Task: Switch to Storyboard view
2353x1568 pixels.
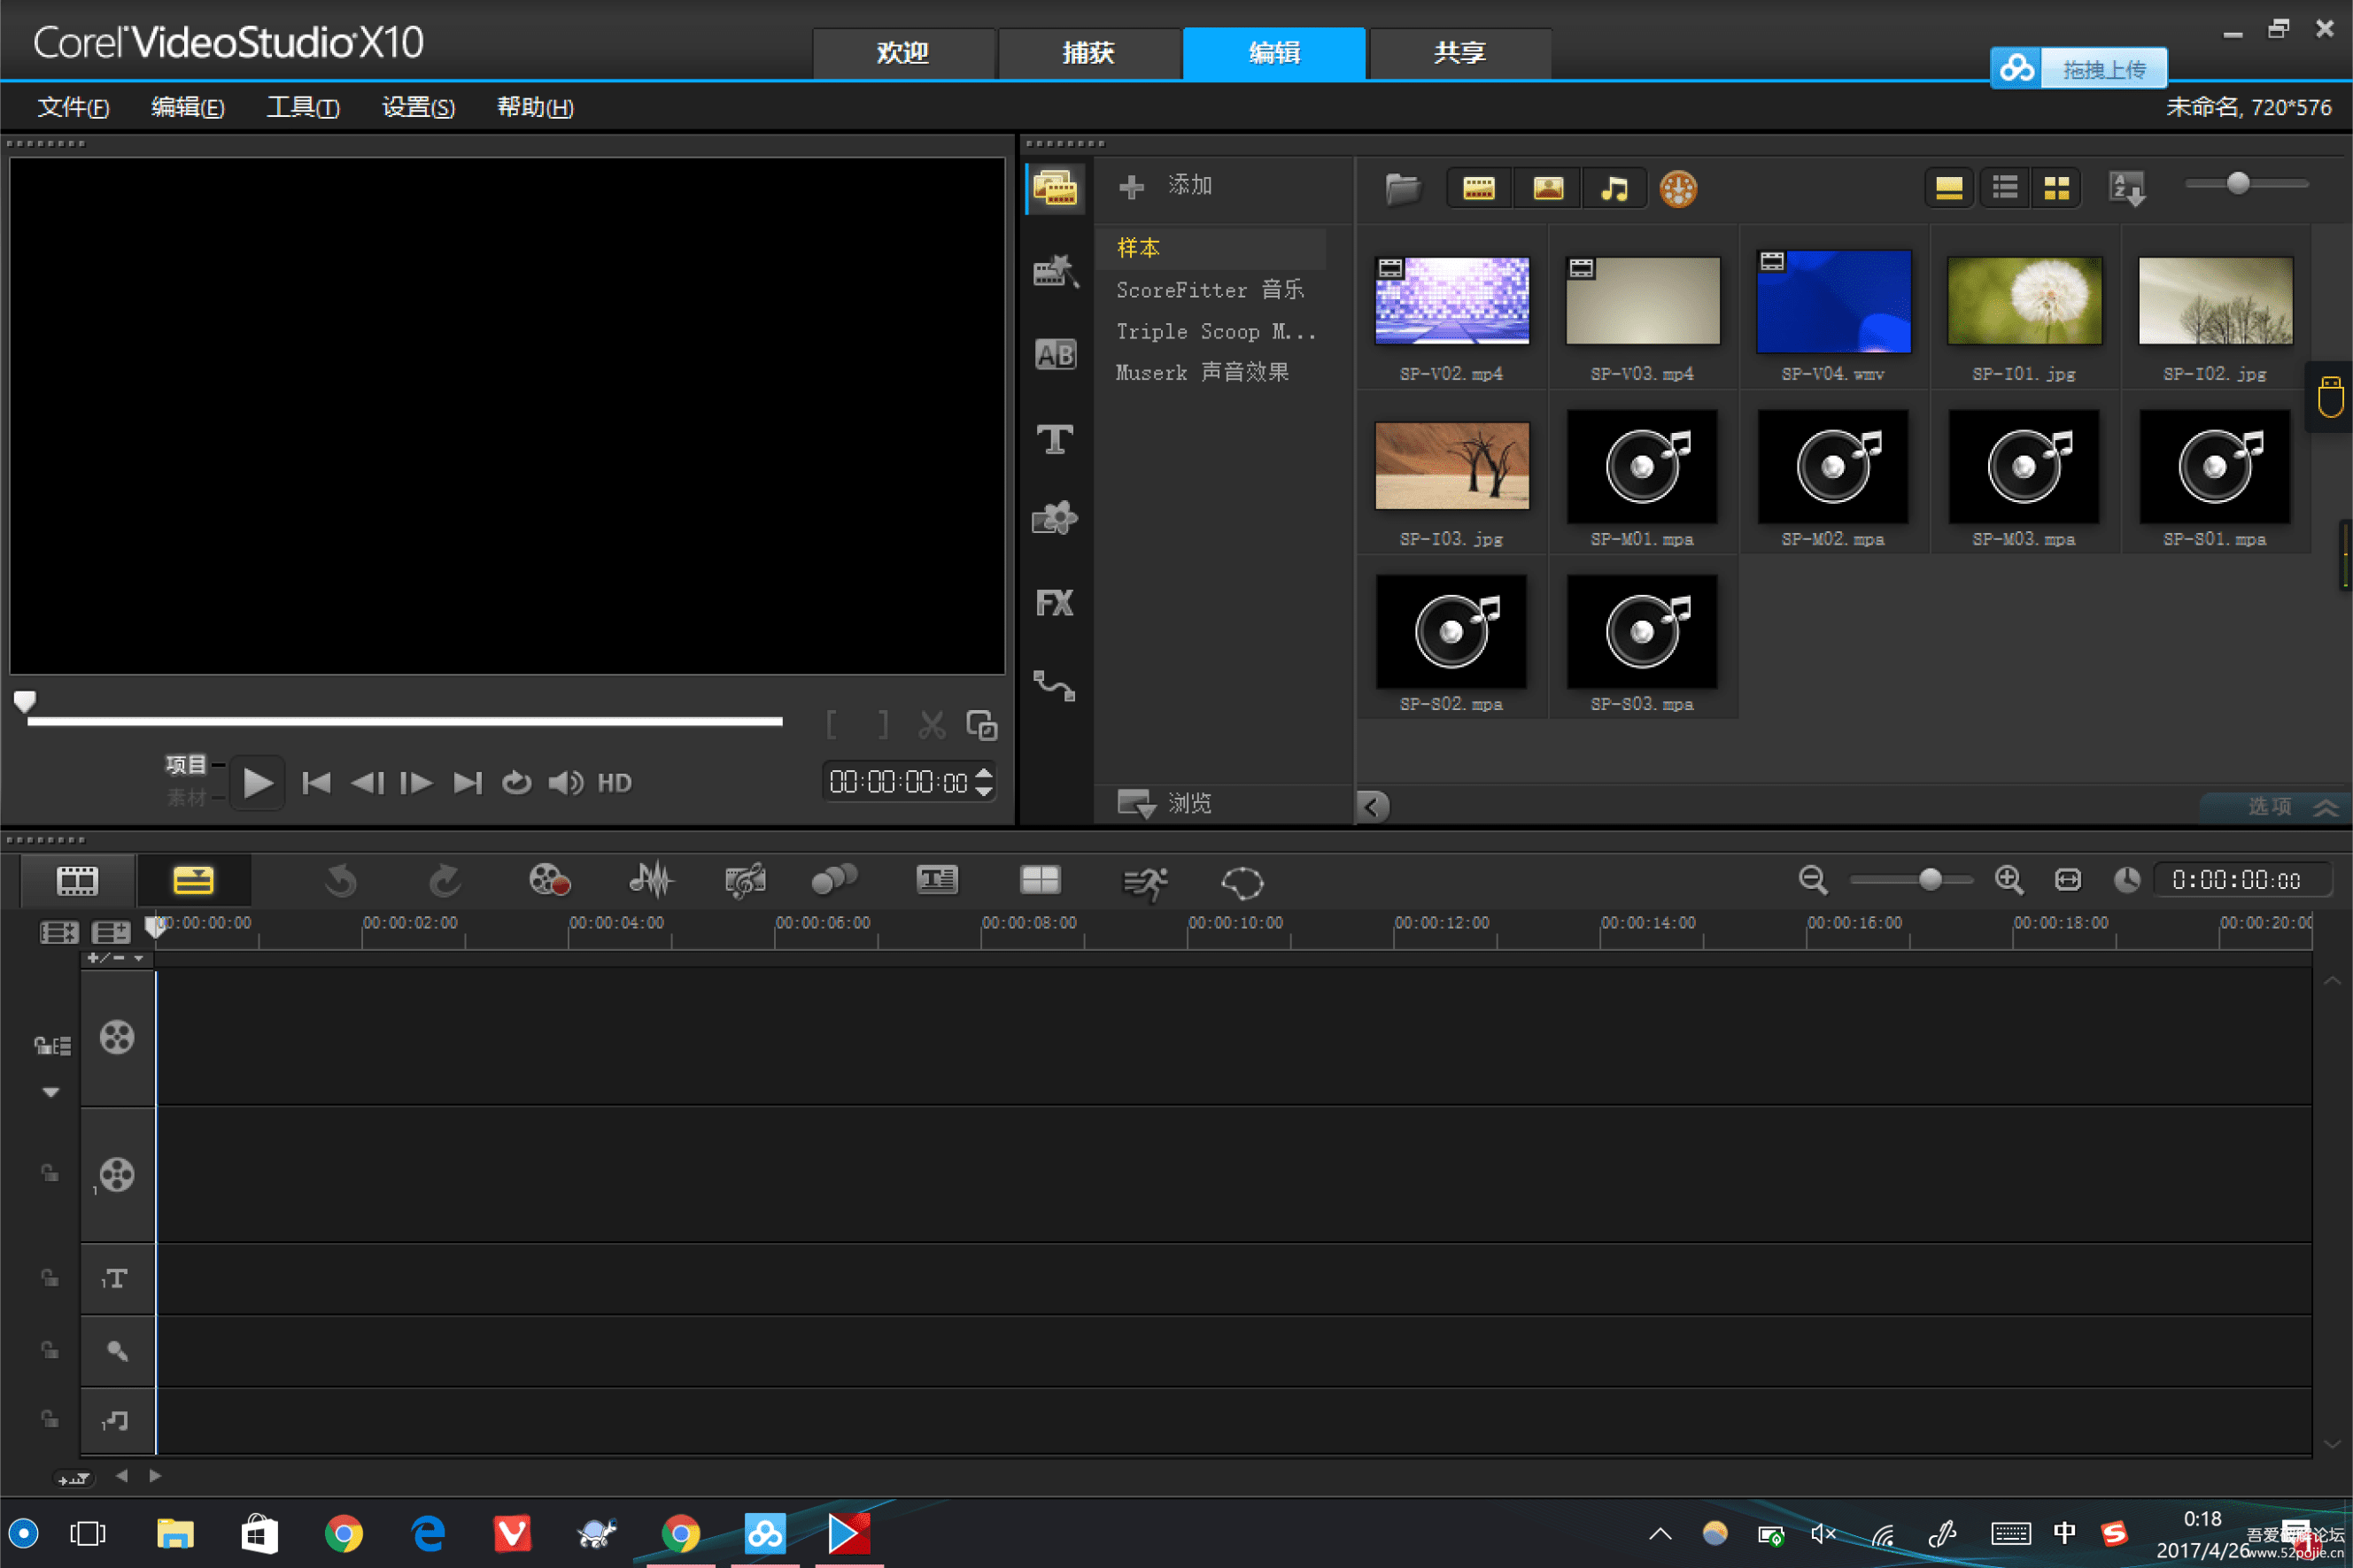Action: [x=77, y=881]
